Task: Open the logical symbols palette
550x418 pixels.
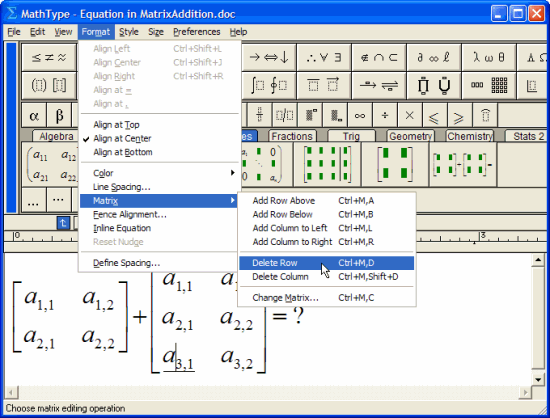Action: click(324, 58)
